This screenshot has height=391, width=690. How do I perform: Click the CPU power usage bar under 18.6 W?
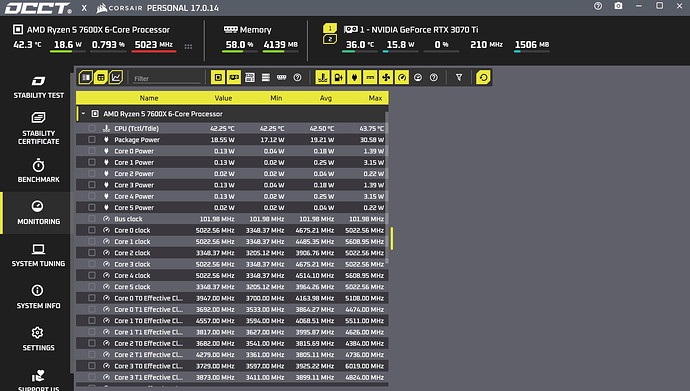pyautogui.click(x=67, y=51)
